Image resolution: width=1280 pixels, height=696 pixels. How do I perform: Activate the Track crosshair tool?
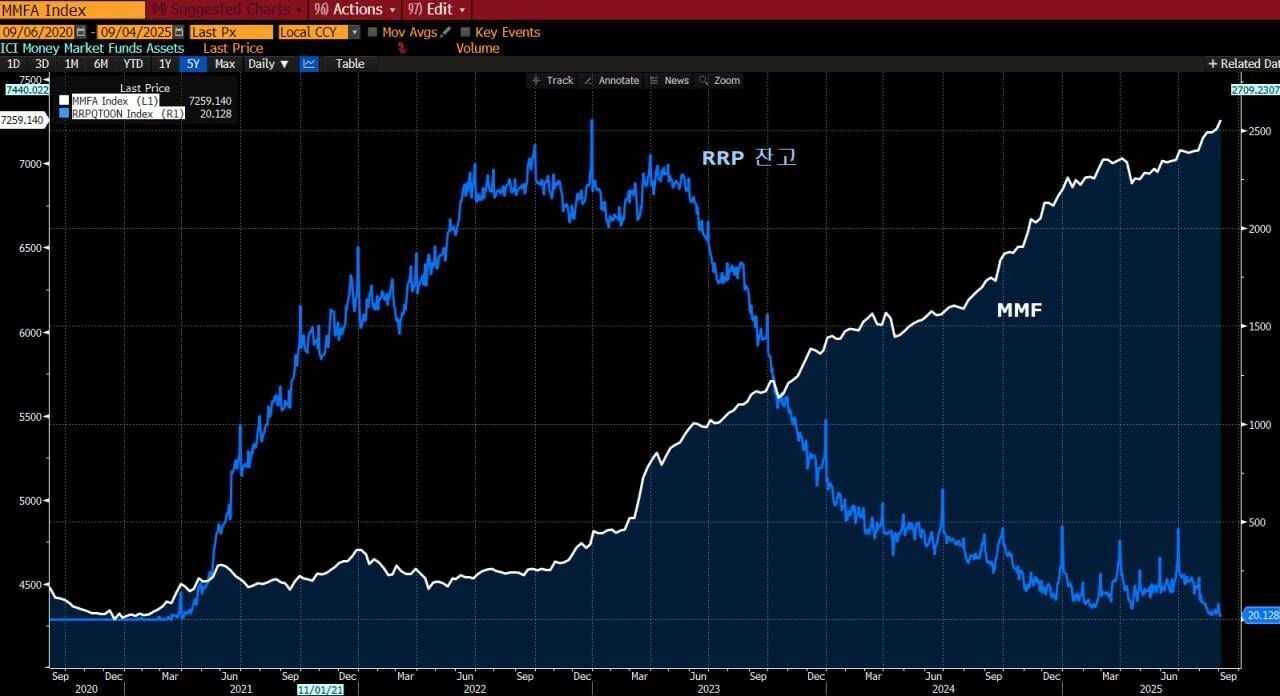click(x=552, y=80)
